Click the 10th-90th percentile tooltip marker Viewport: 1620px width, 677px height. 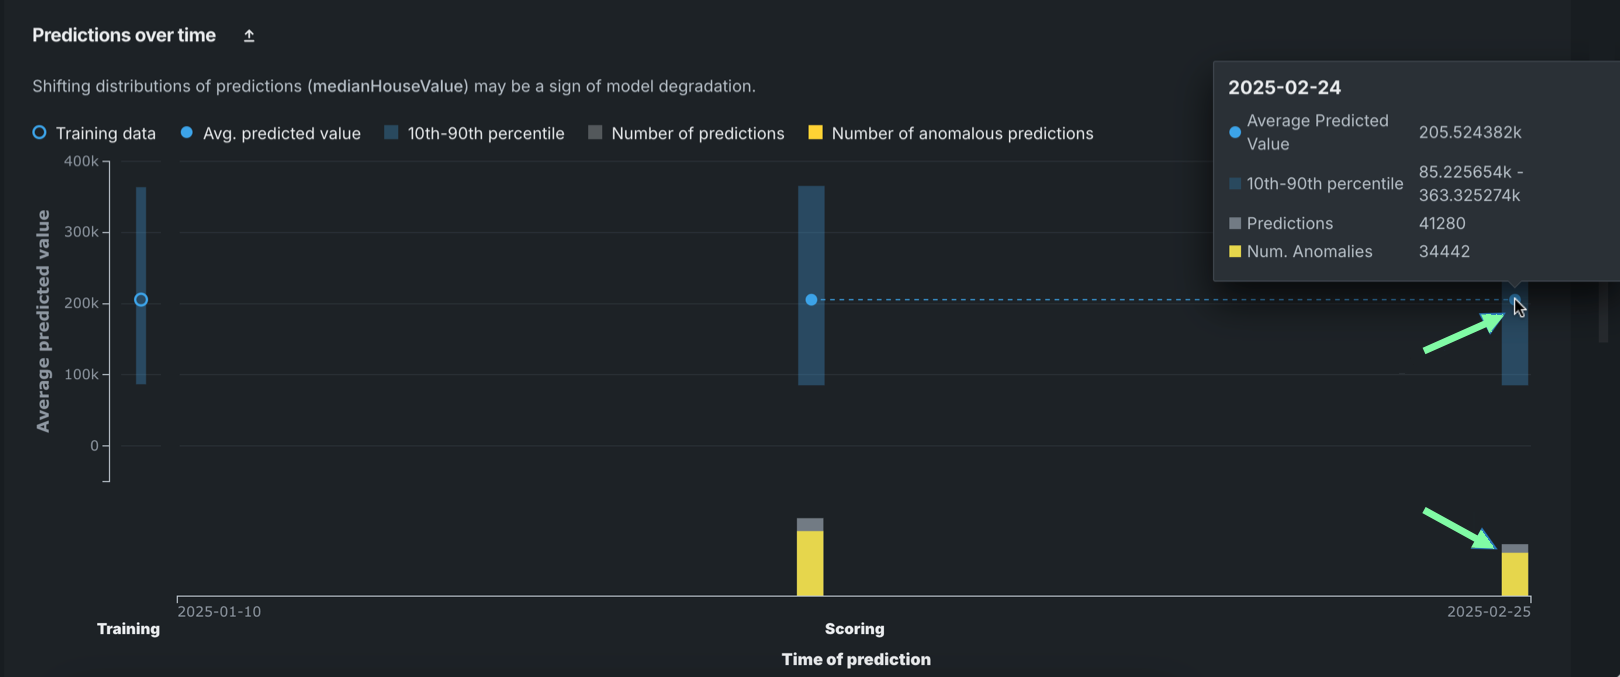coord(1235,184)
